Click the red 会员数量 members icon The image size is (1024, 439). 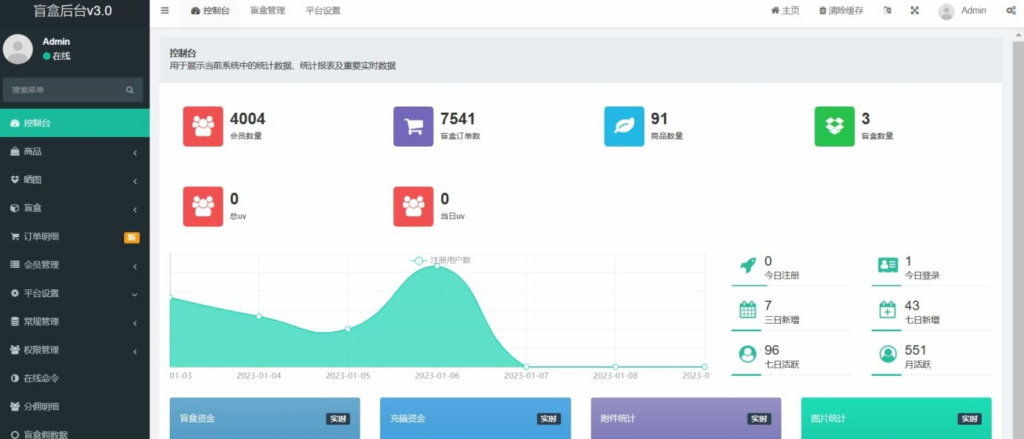(x=203, y=126)
